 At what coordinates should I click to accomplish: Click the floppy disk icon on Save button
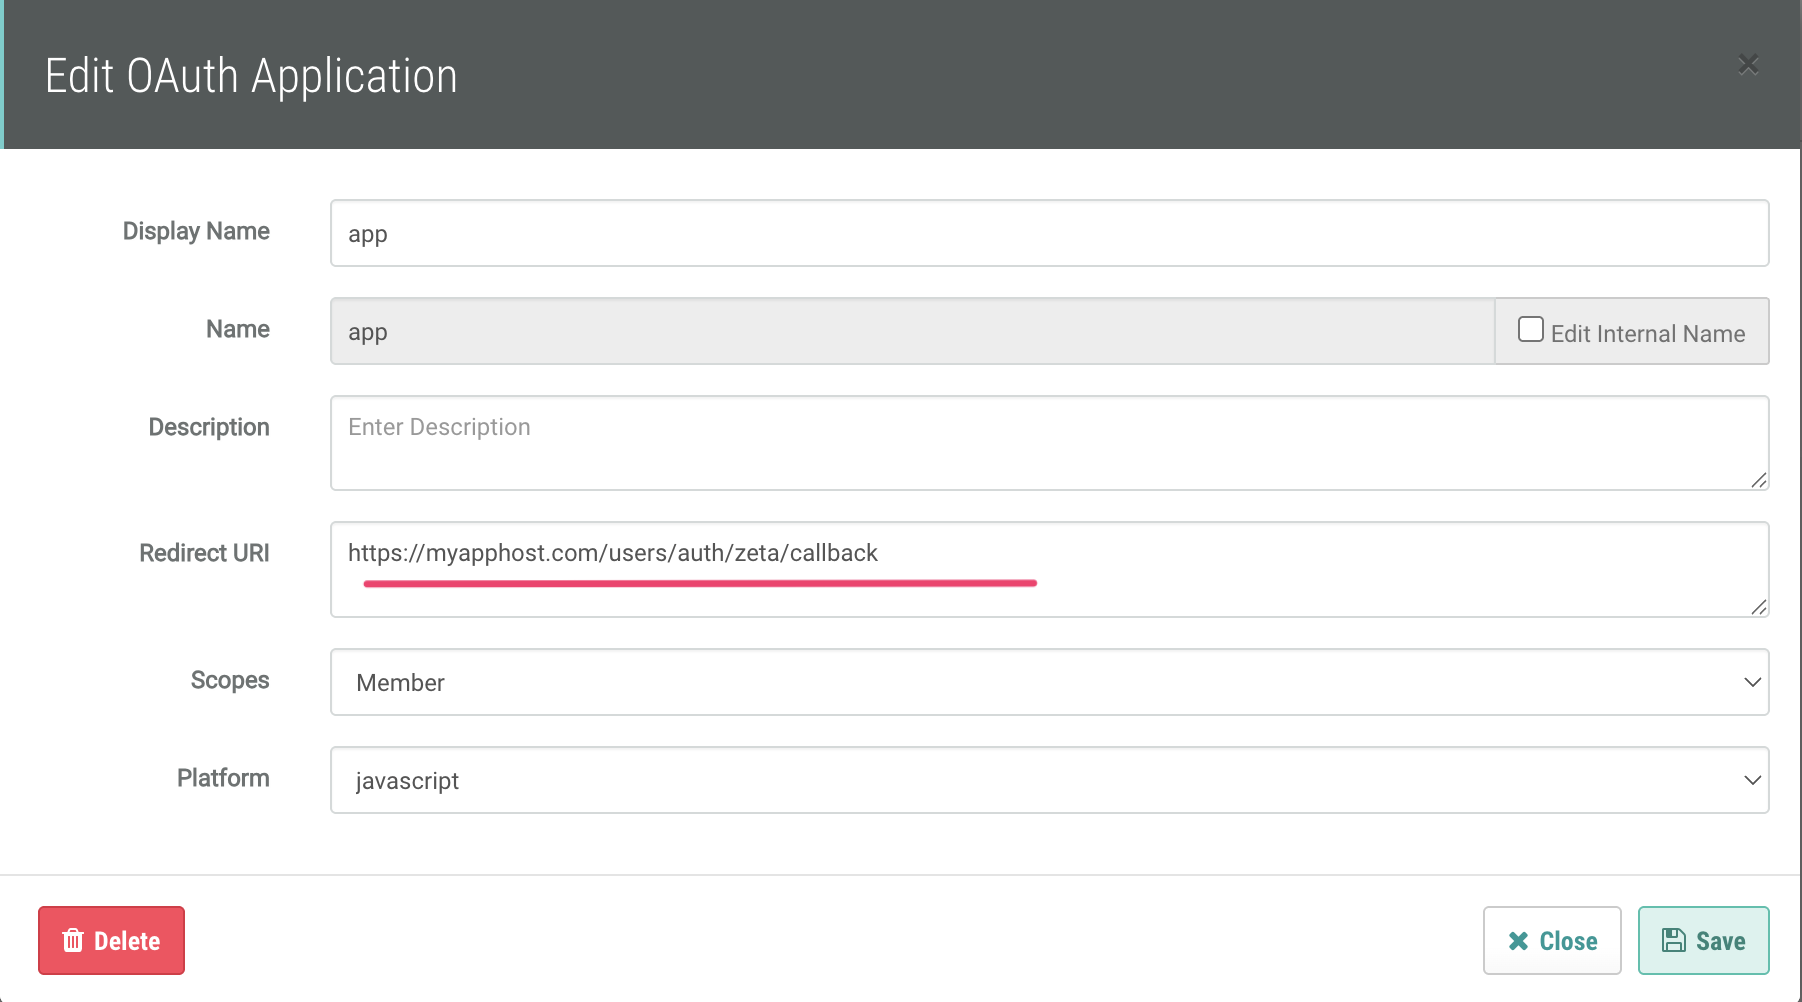1675,939
